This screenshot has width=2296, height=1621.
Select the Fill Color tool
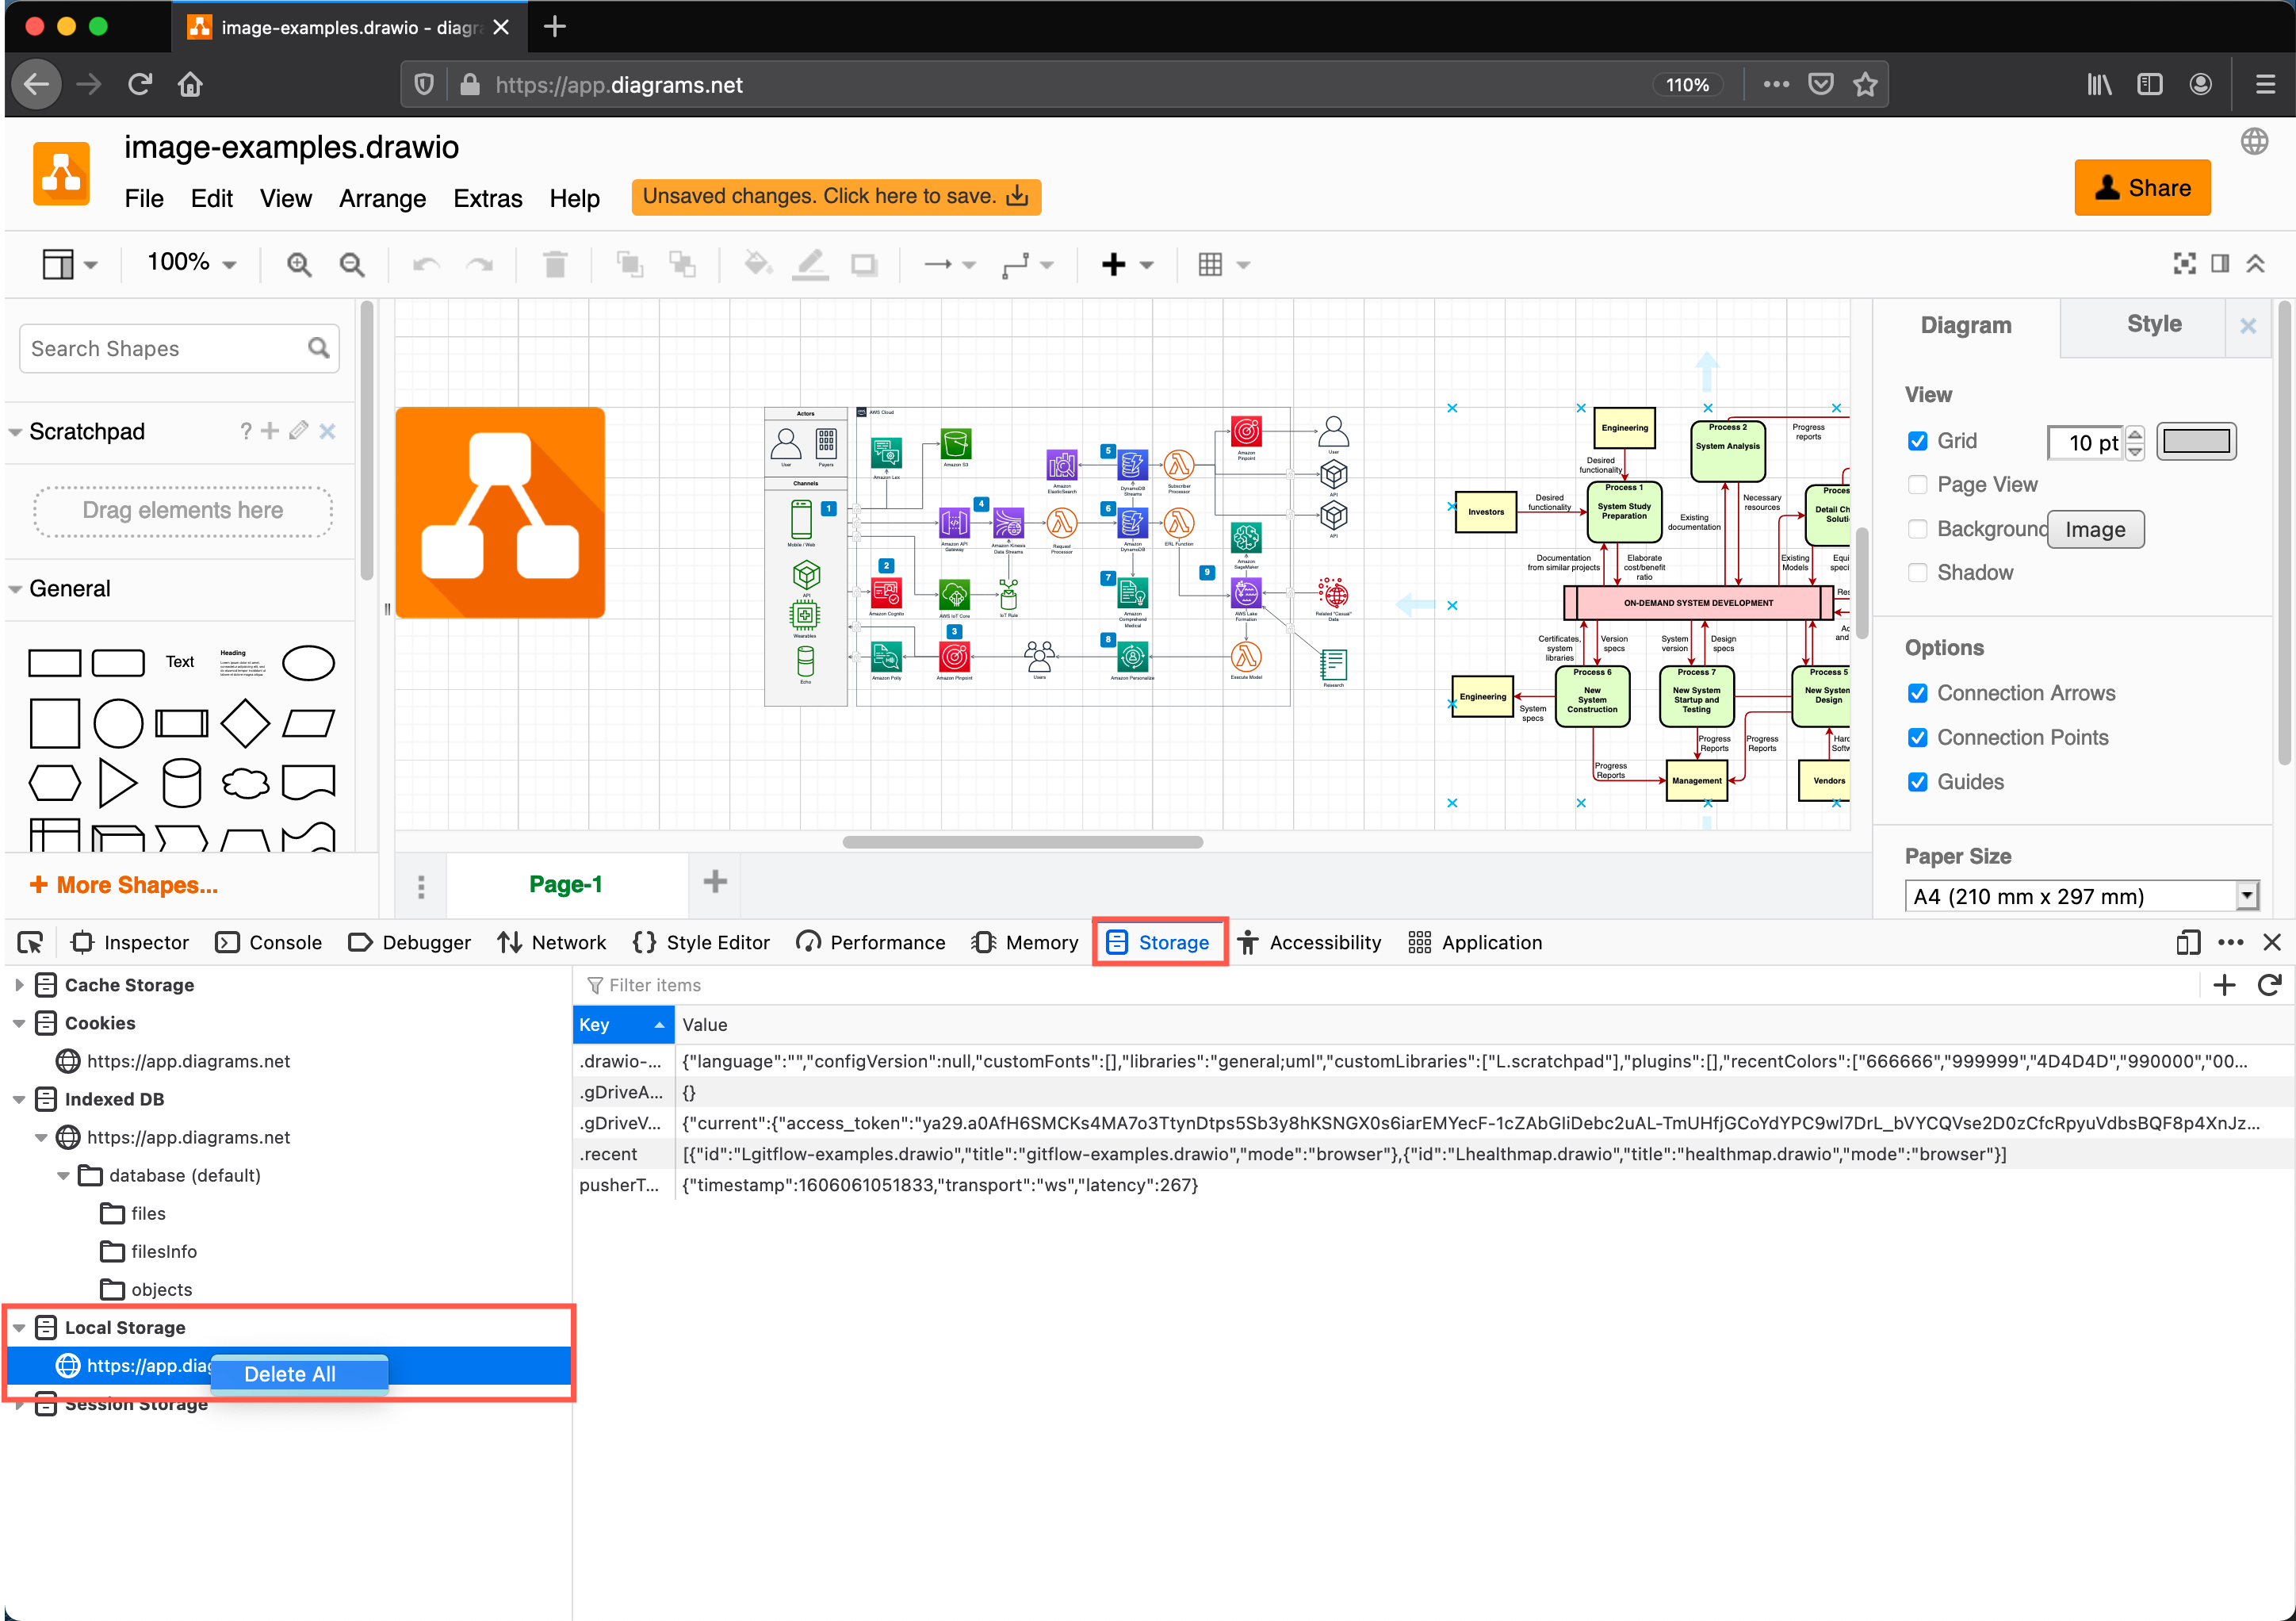758,264
